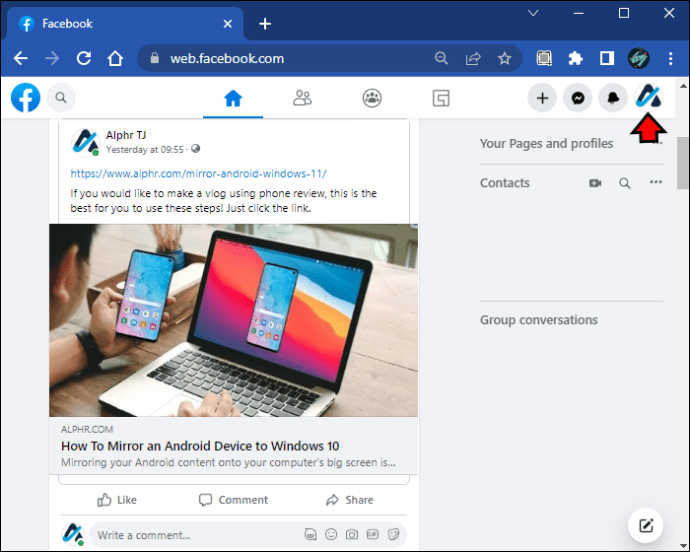Open Chrome's three-dot menu
This screenshot has height=552, width=690.
coord(670,58)
